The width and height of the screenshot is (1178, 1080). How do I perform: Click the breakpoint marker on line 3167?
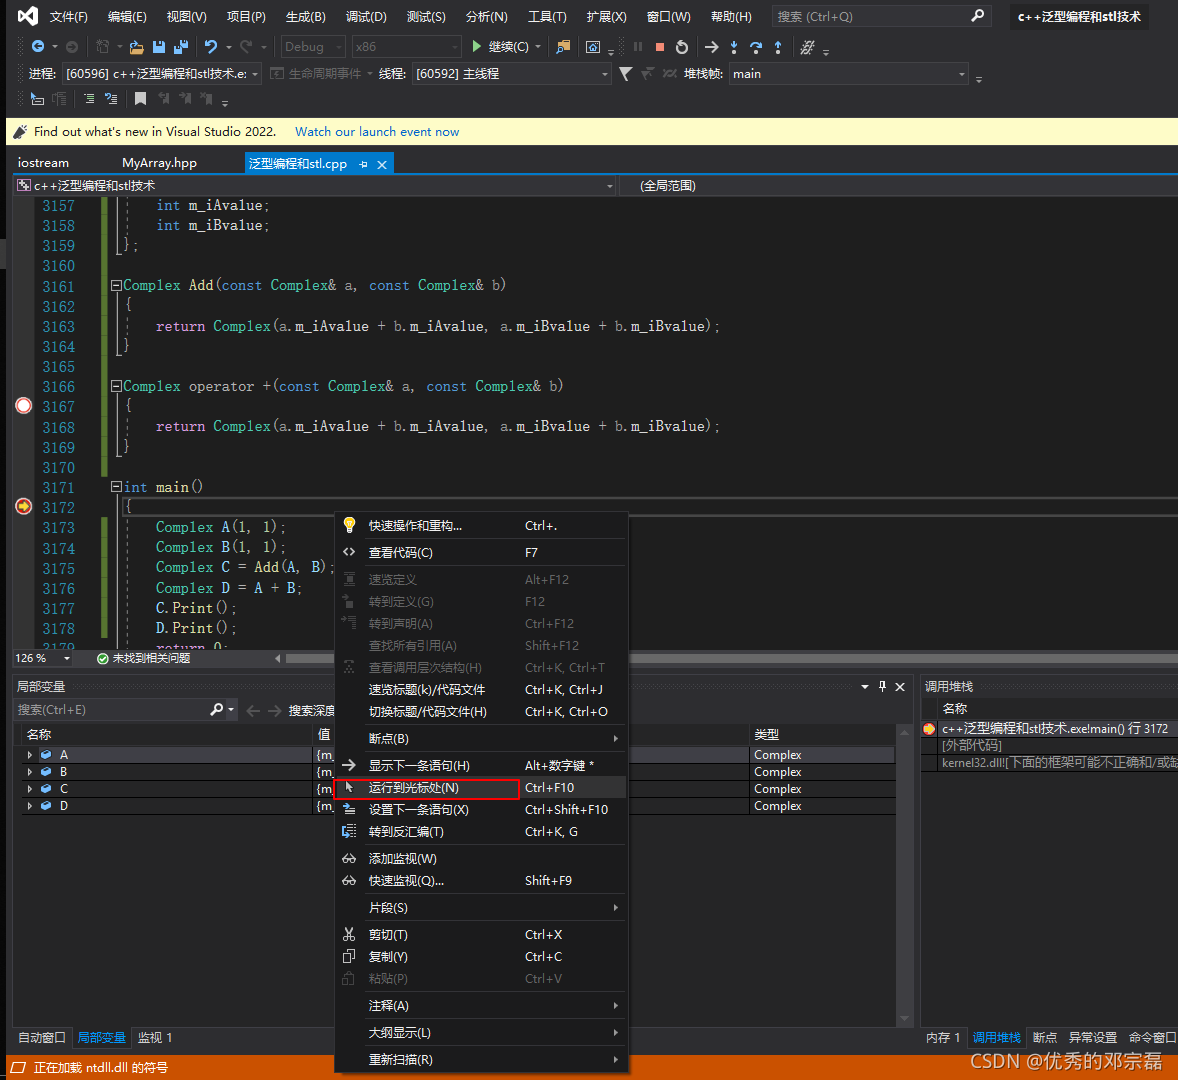coord(24,406)
